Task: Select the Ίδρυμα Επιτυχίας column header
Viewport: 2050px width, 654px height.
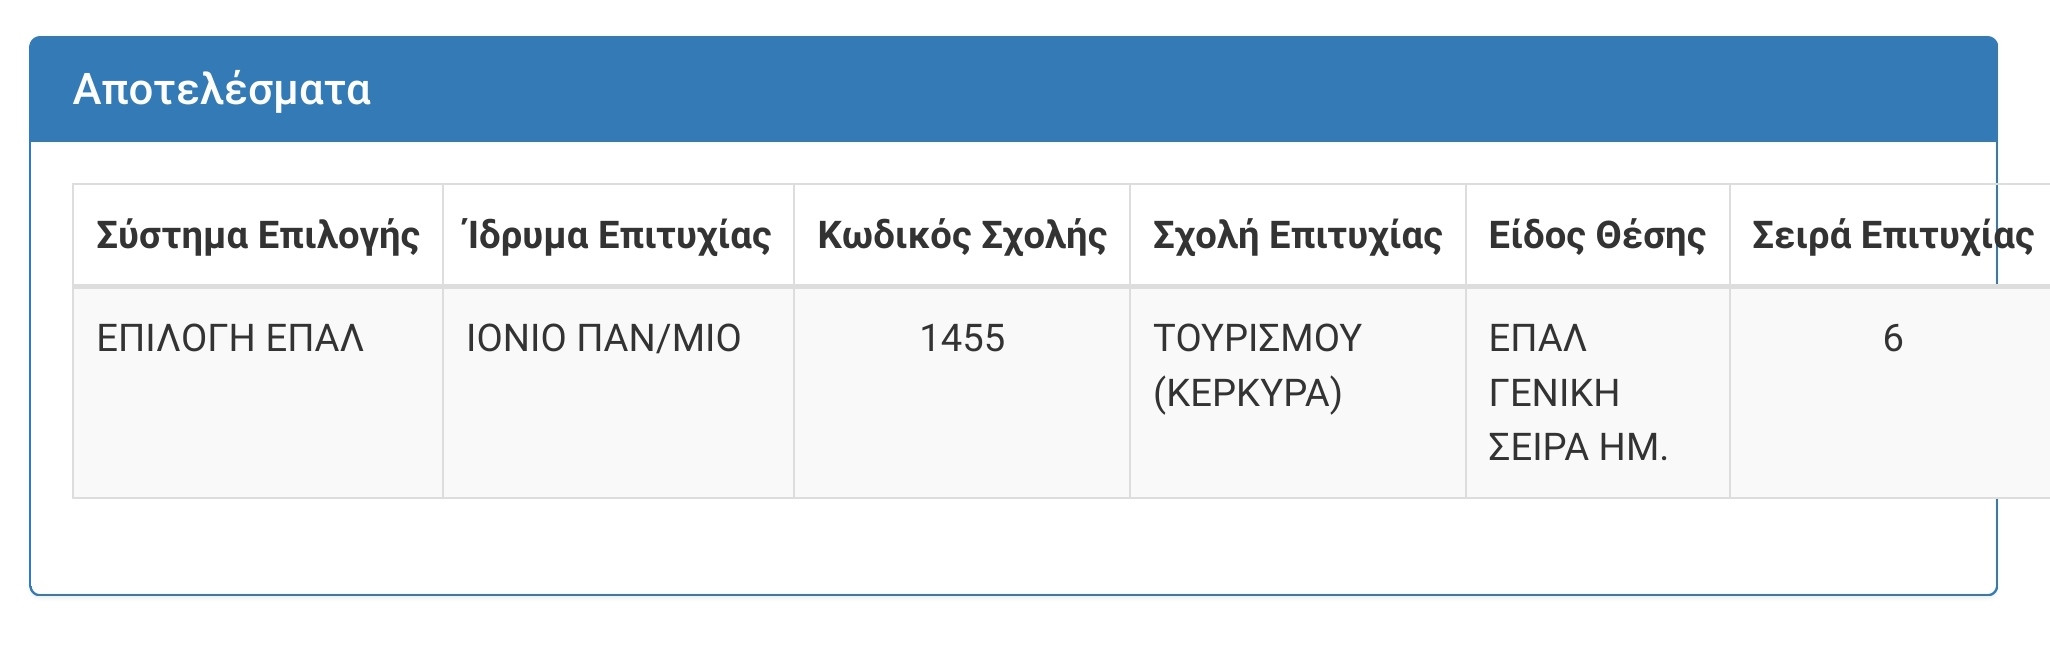Action: coord(617,236)
